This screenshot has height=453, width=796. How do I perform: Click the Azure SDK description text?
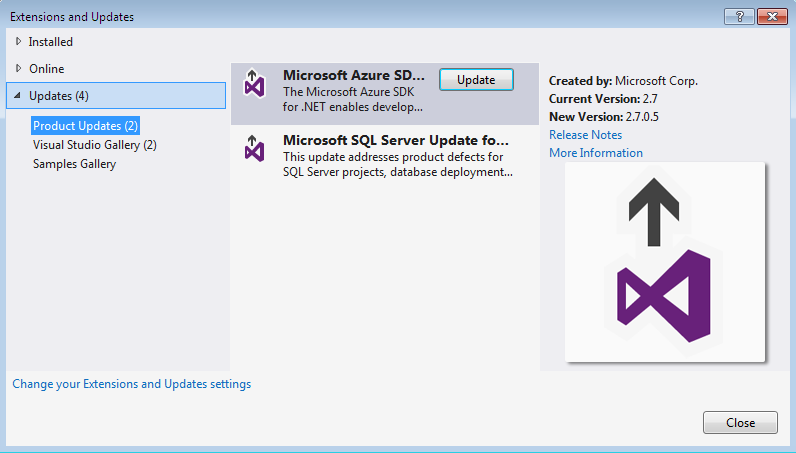click(x=353, y=99)
